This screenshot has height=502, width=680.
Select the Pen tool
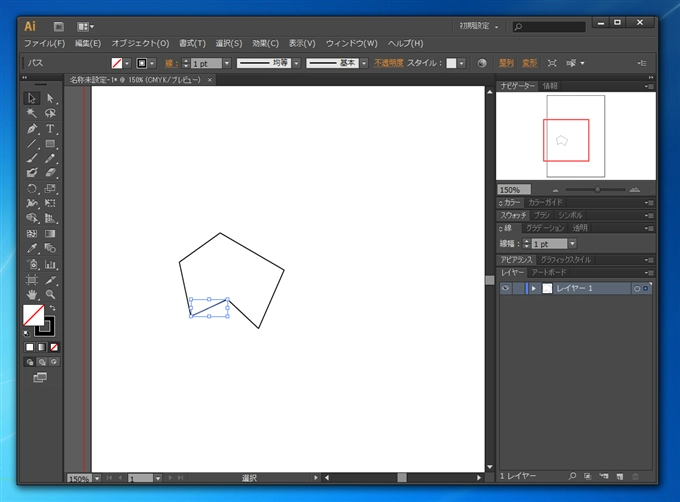pyautogui.click(x=32, y=129)
